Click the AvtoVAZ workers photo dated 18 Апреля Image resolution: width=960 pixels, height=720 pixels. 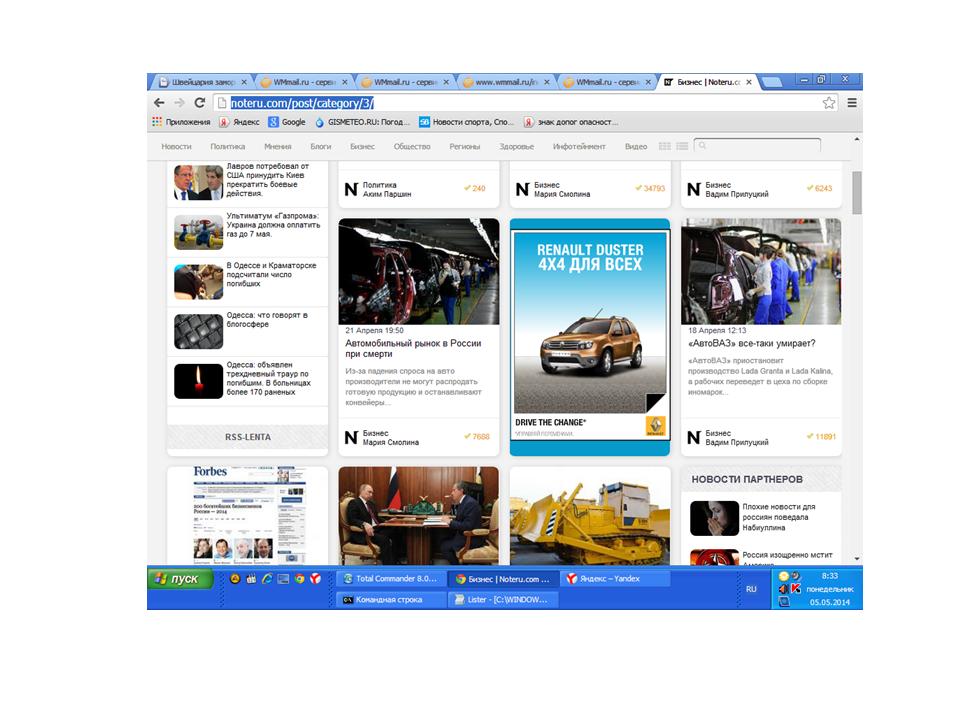[761, 271]
